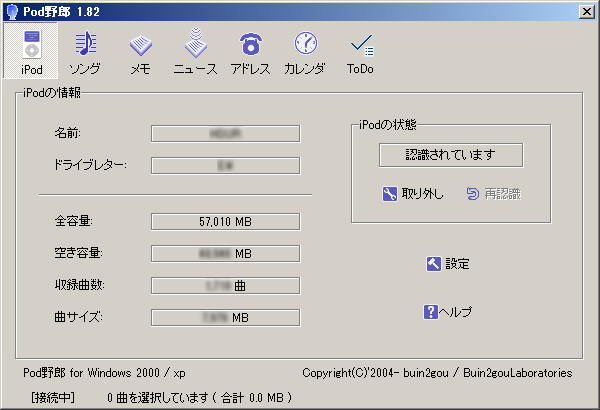Viewport: 600px width, 410px height.
Task: Open the ソング (Songs) section
Action: (x=86, y=53)
